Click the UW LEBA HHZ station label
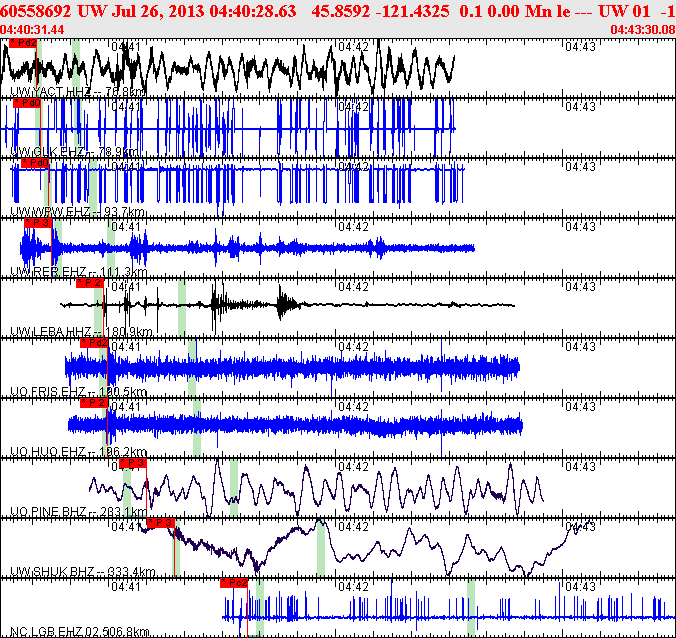This screenshot has height=638, width=676. (x=81, y=332)
